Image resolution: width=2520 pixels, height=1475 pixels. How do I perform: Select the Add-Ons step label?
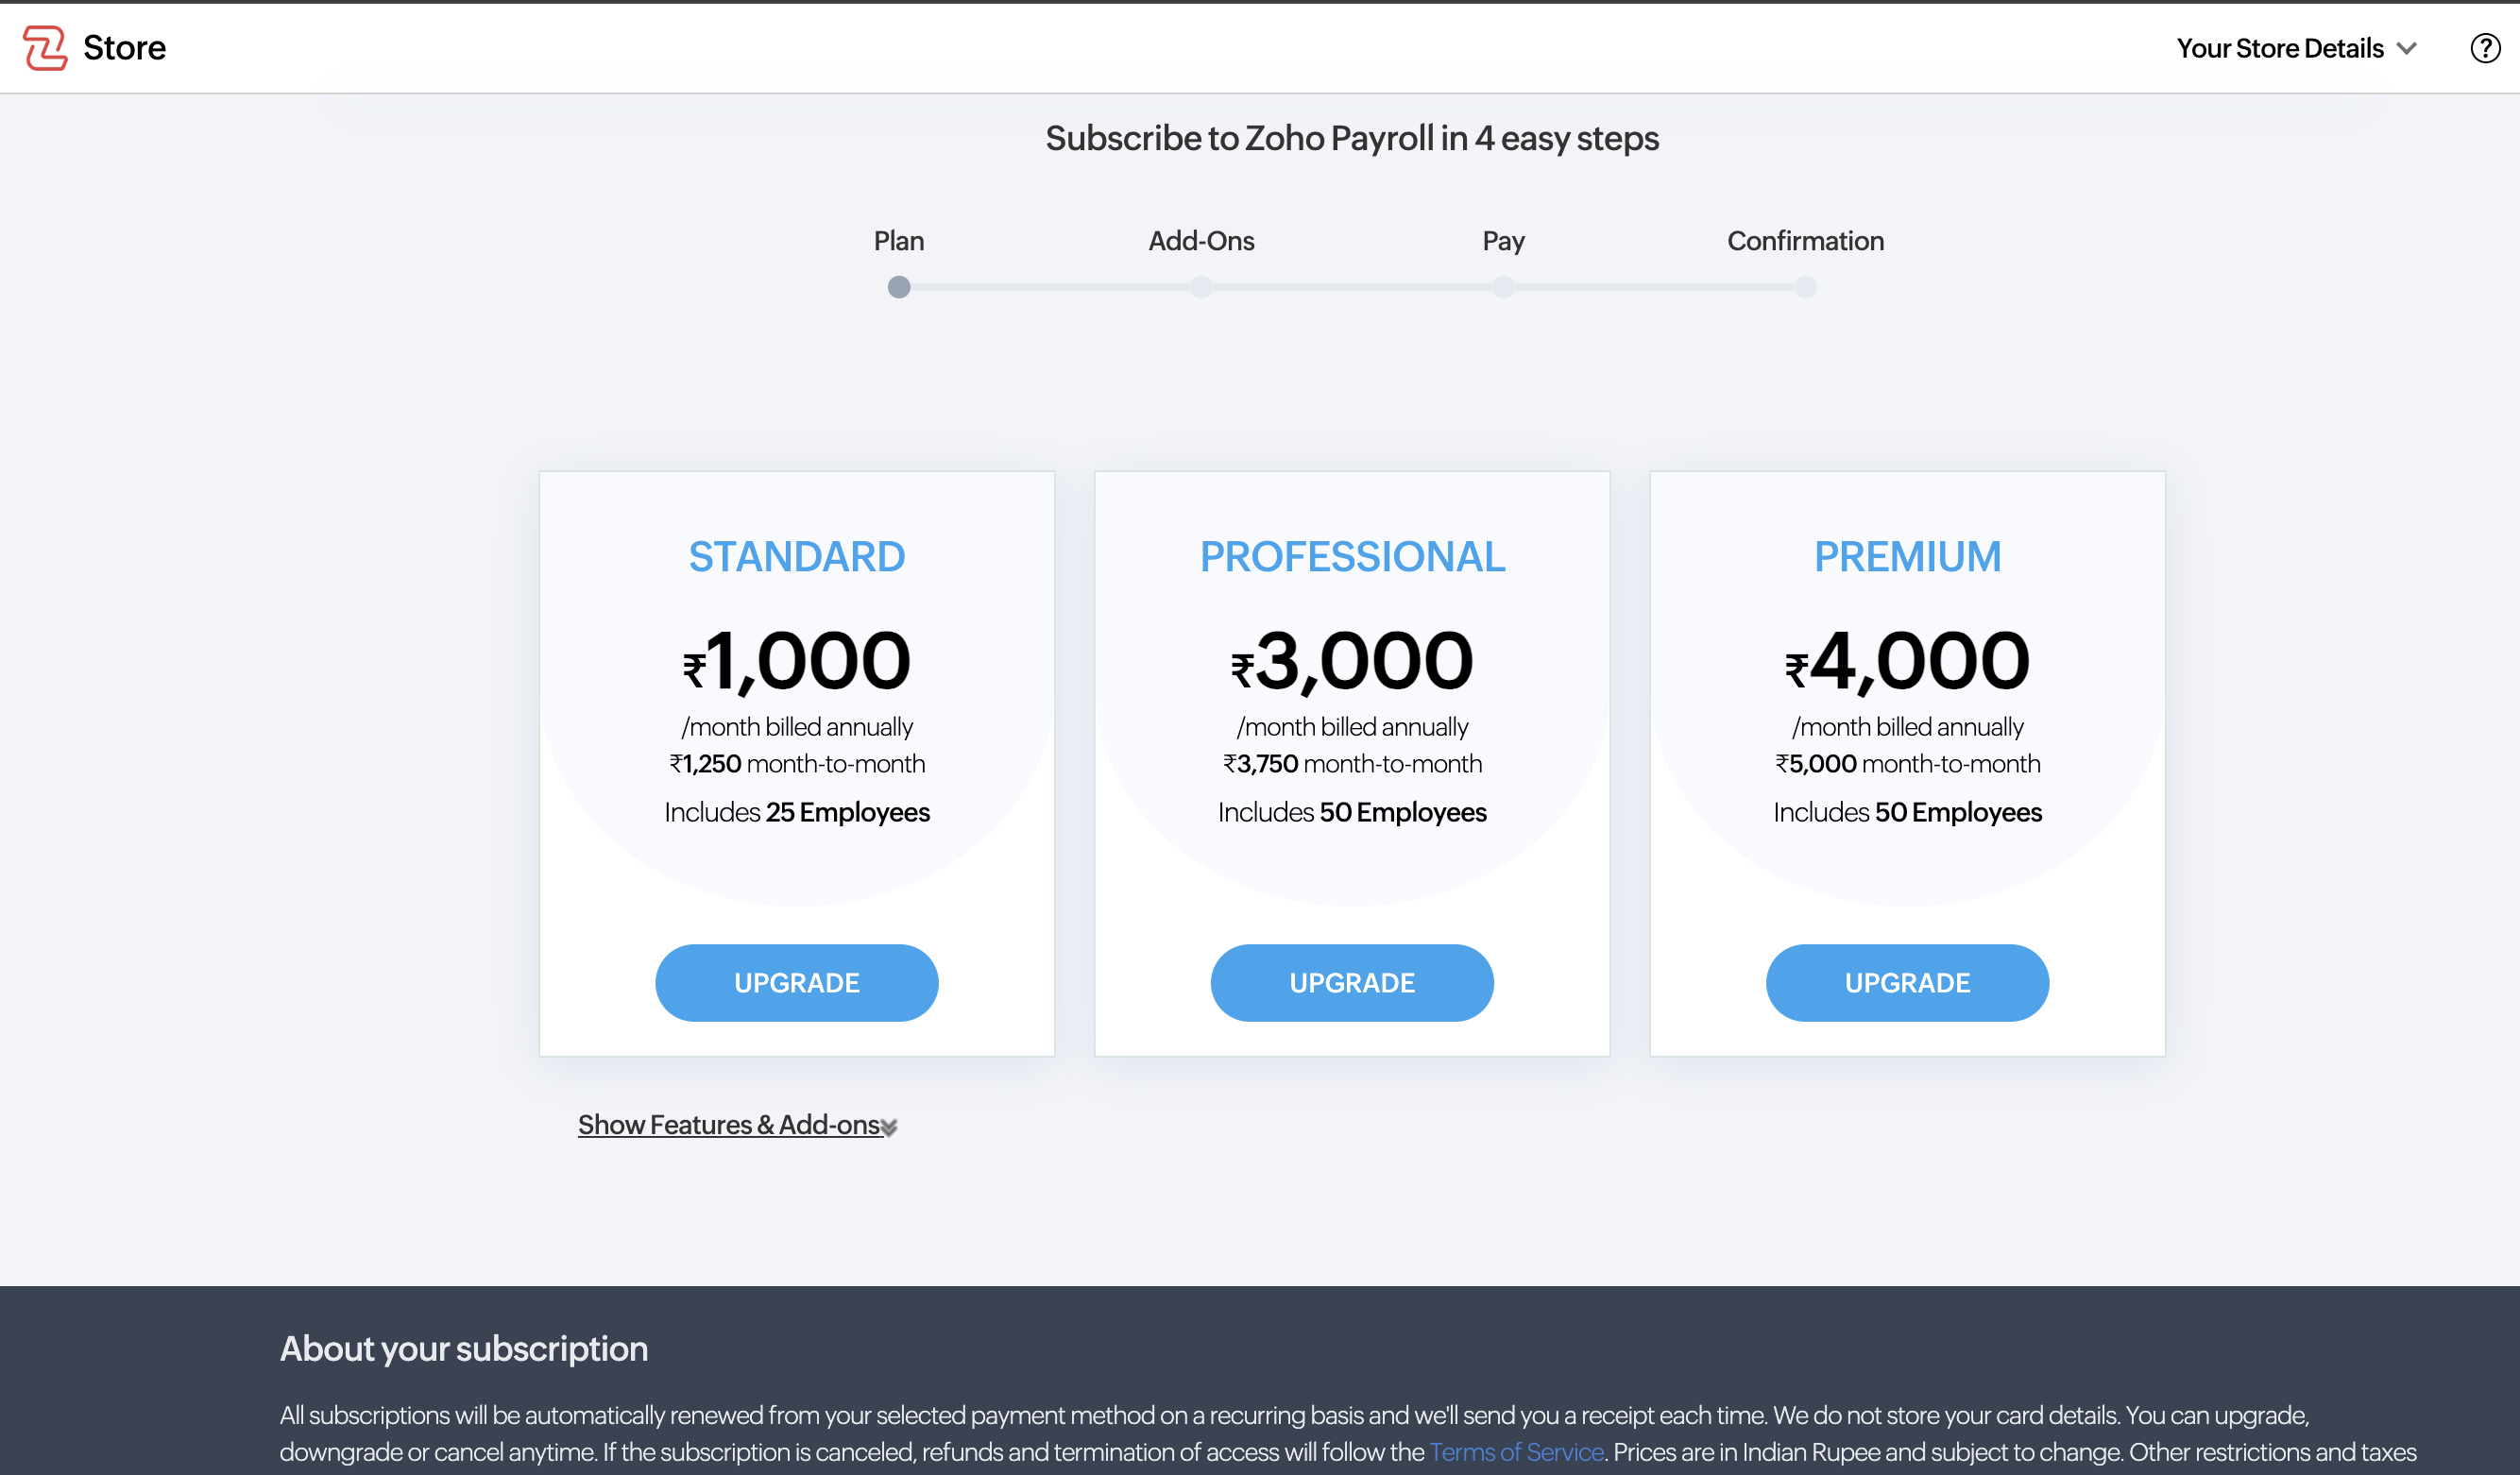(x=1200, y=241)
